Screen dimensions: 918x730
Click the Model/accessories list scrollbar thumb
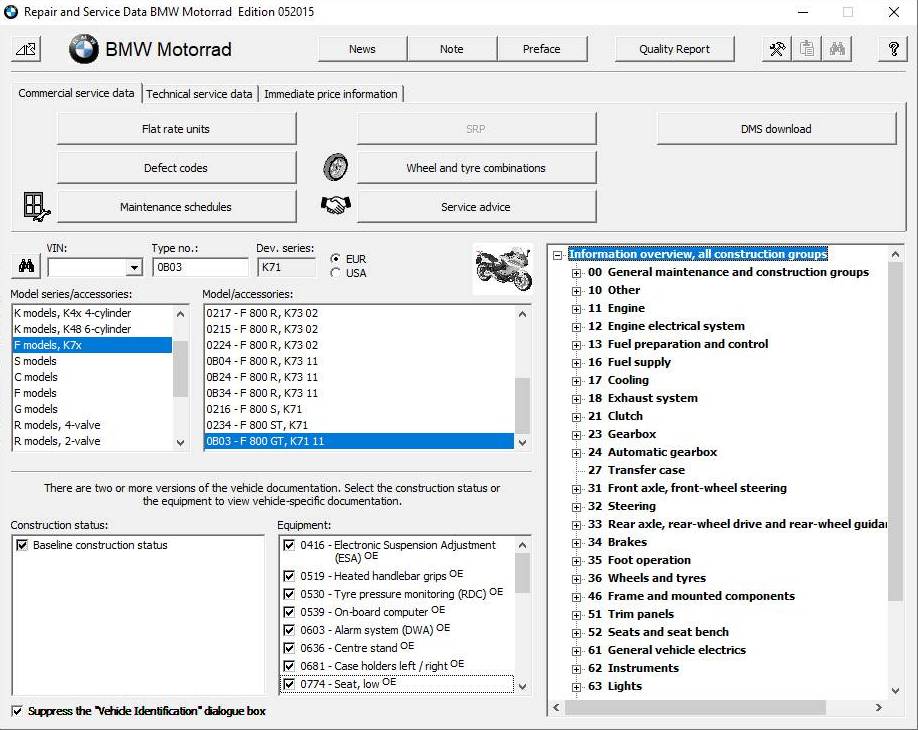(522, 405)
